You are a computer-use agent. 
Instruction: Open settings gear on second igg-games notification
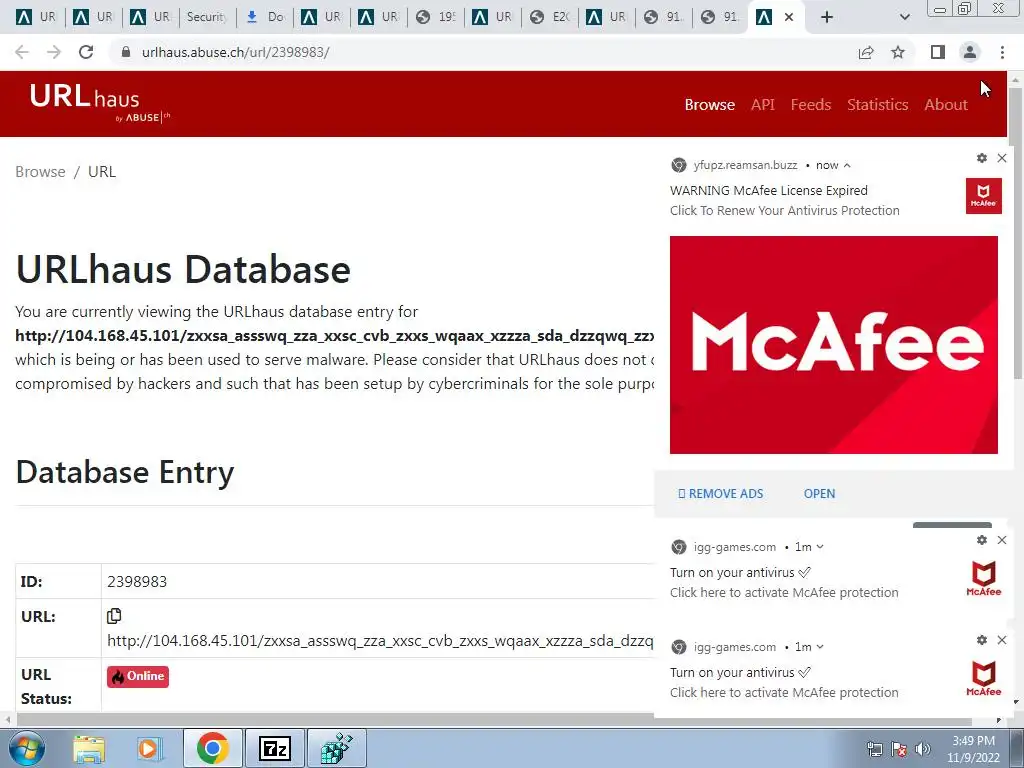[982, 640]
